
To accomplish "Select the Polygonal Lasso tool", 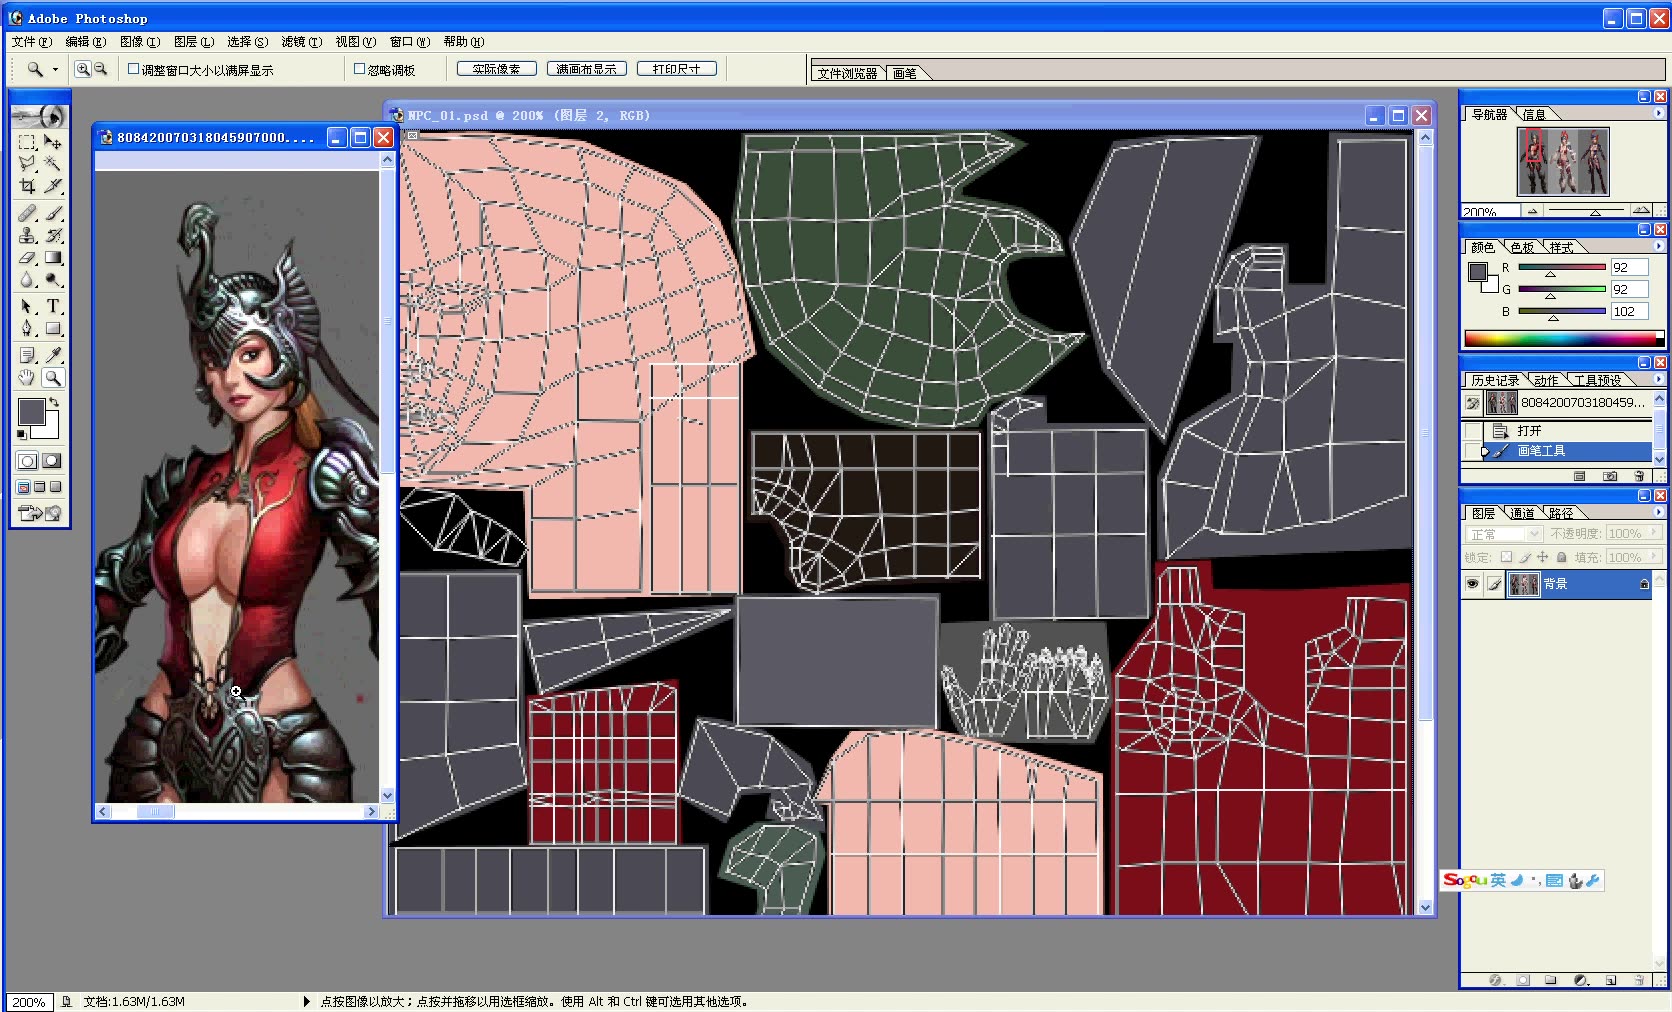I will 27,164.
